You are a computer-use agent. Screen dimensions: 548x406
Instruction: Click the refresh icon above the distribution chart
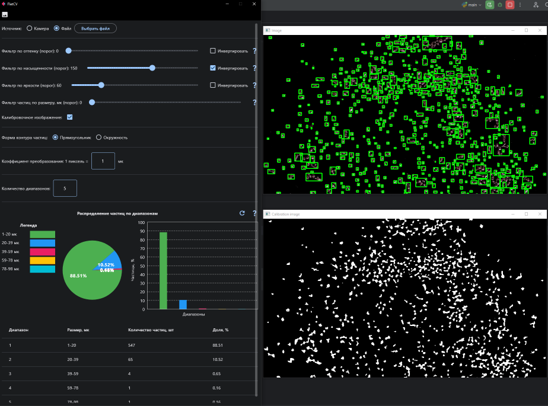click(x=242, y=213)
